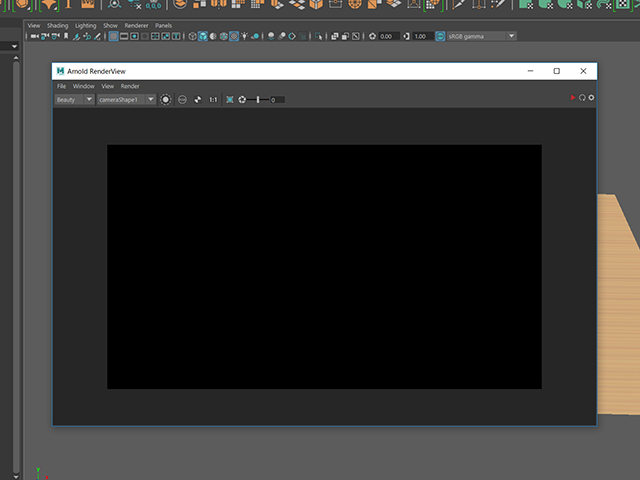
Task: Open Camera Attributes from the viewport toolbar
Action: point(56,36)
